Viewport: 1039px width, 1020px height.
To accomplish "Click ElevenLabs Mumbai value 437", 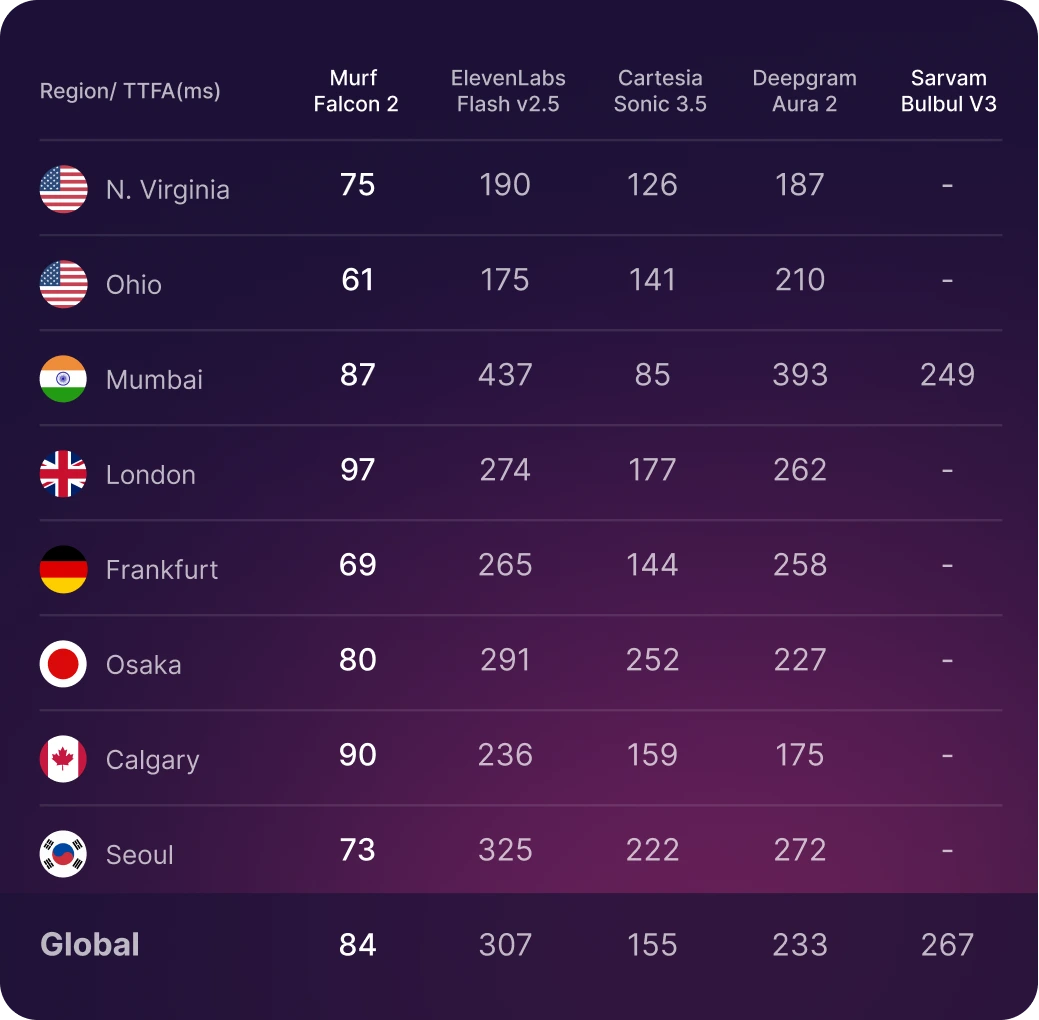I will 505,374.
